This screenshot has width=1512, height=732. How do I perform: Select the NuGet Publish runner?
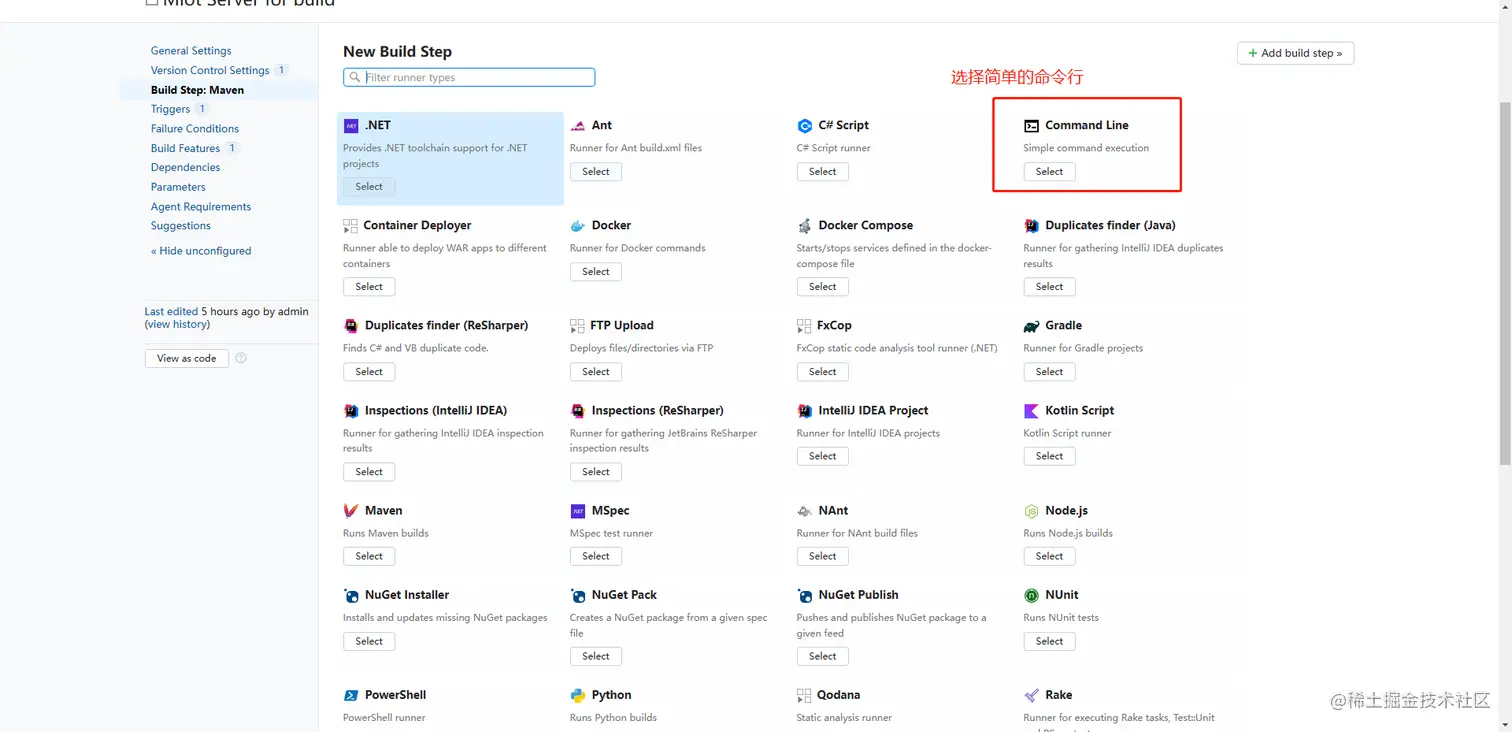click(823, 656)
